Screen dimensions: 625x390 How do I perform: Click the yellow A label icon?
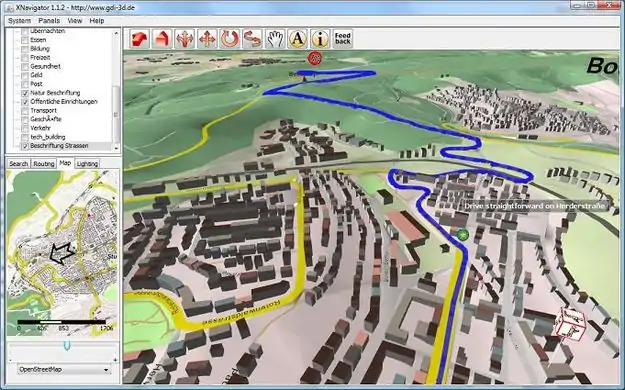click(x=297, y=39)
